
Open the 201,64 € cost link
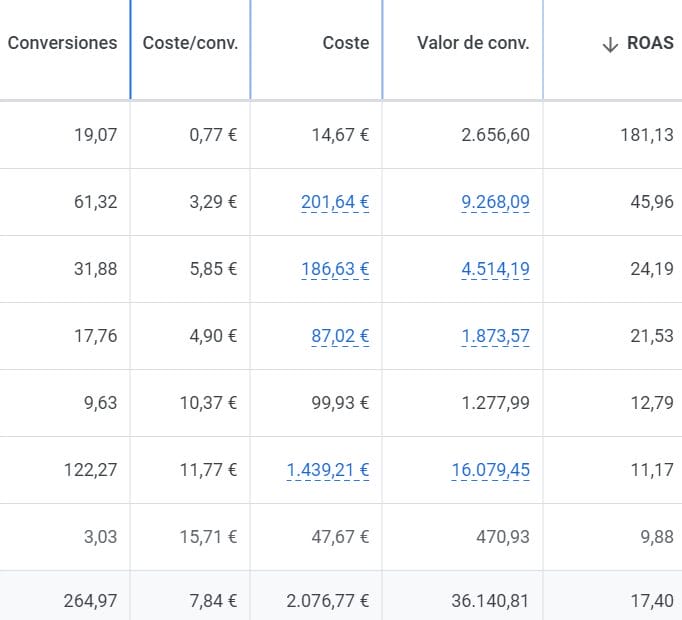click(x=335, y=202)
